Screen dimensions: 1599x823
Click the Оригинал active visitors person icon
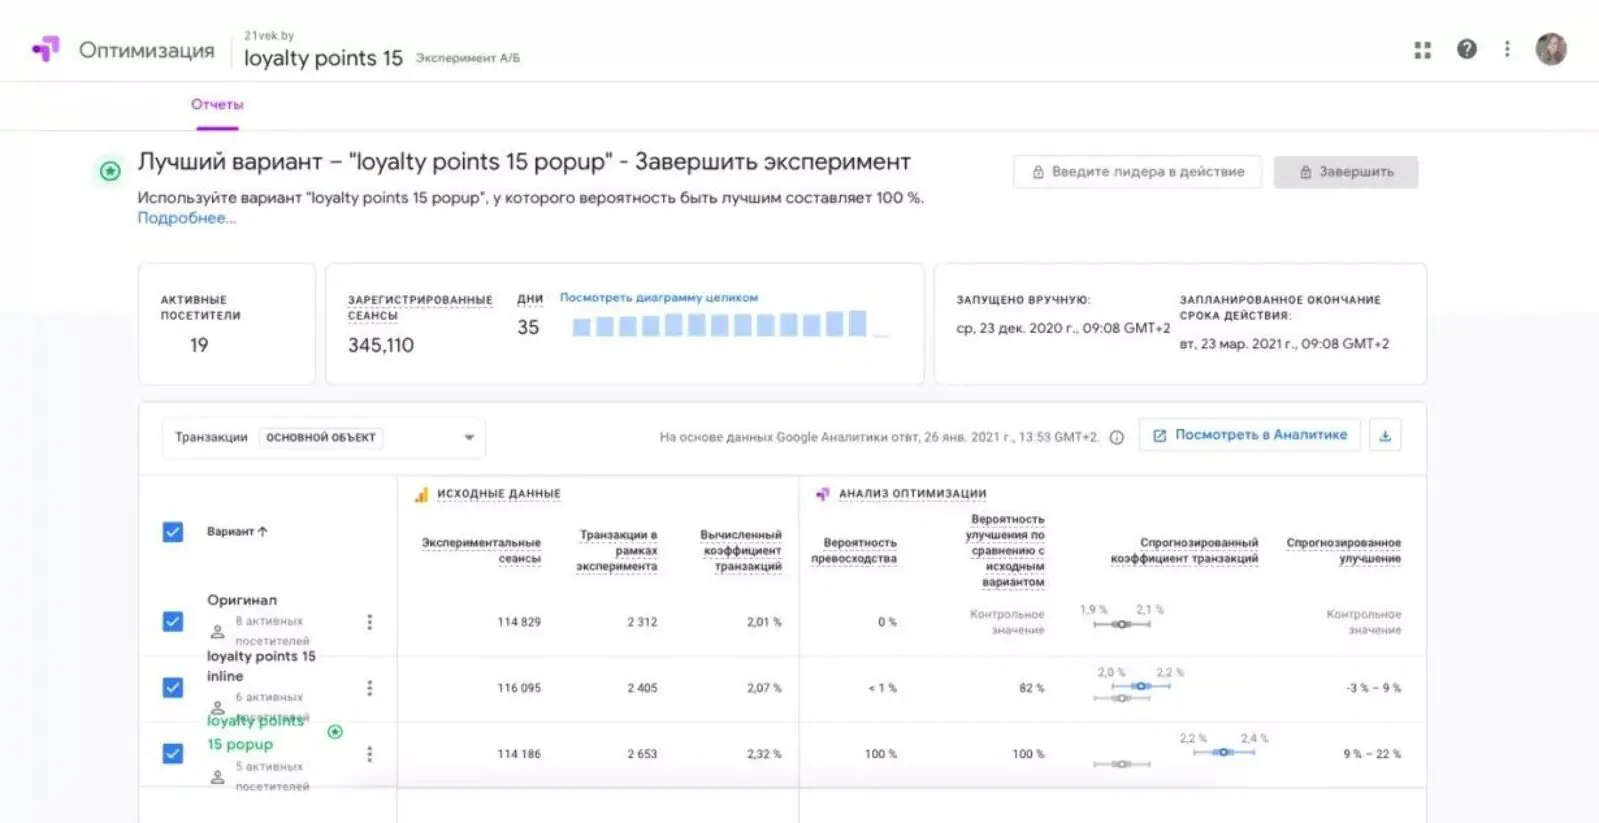coord(217,632)
